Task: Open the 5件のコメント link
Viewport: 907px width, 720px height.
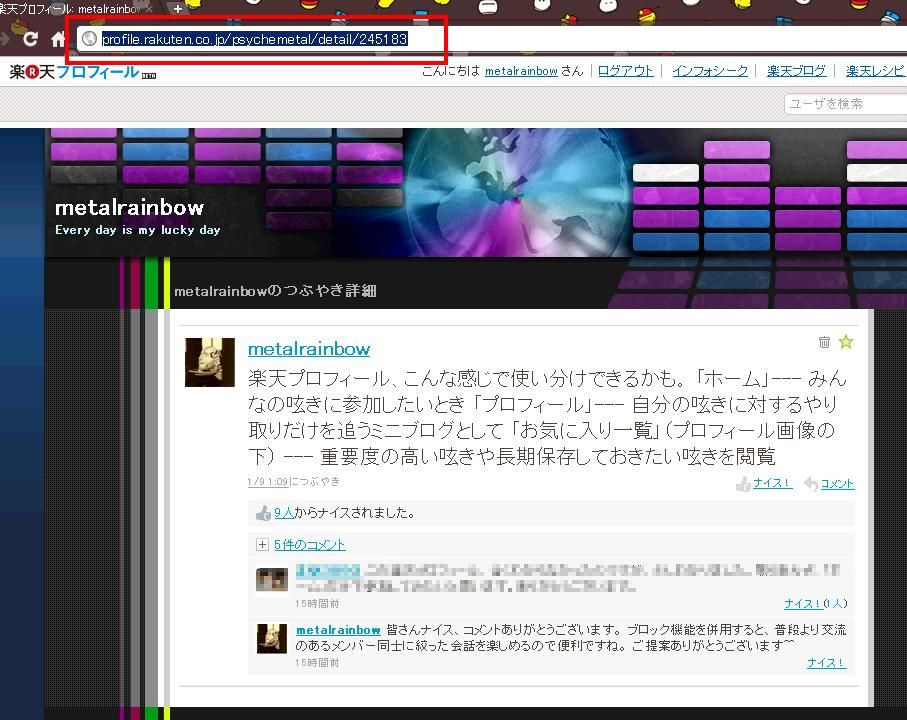Action: pos(309,545)
